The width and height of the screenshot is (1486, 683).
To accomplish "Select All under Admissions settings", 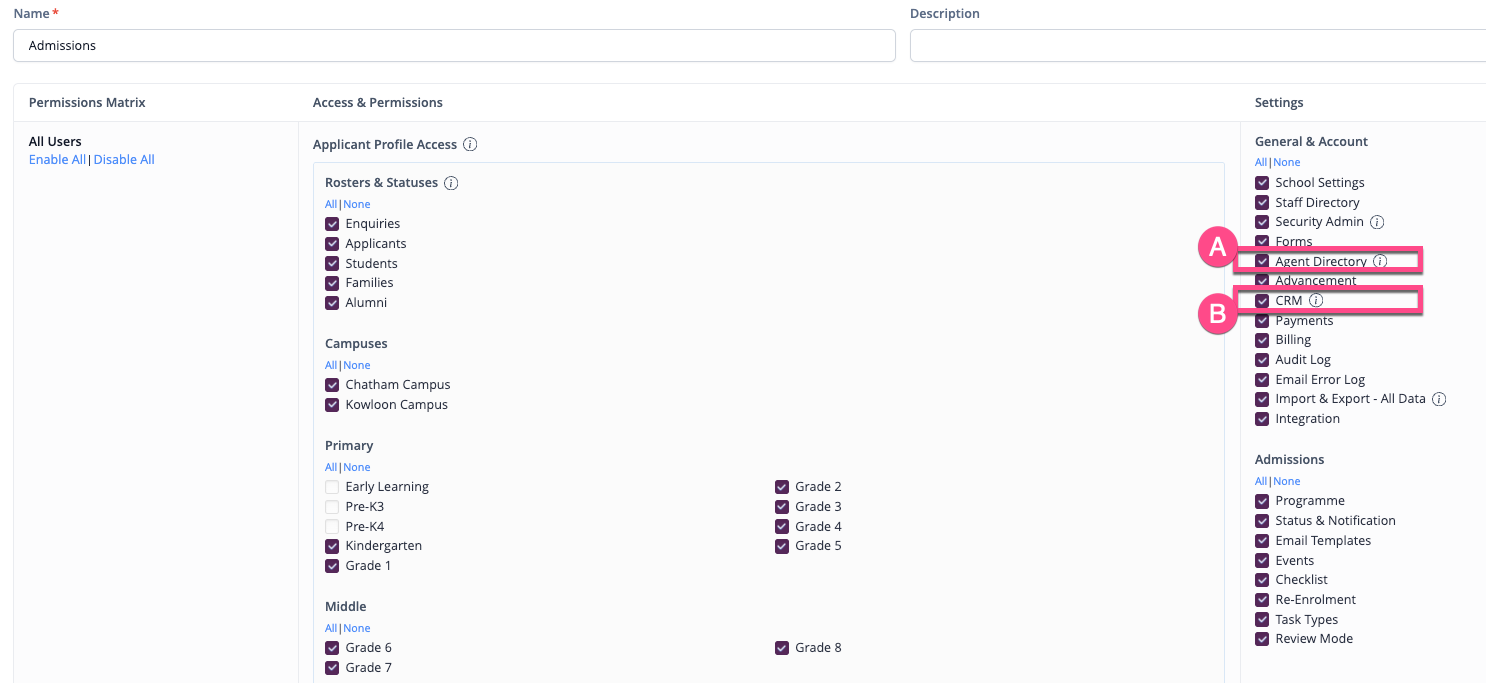I will click(1261, 481).
